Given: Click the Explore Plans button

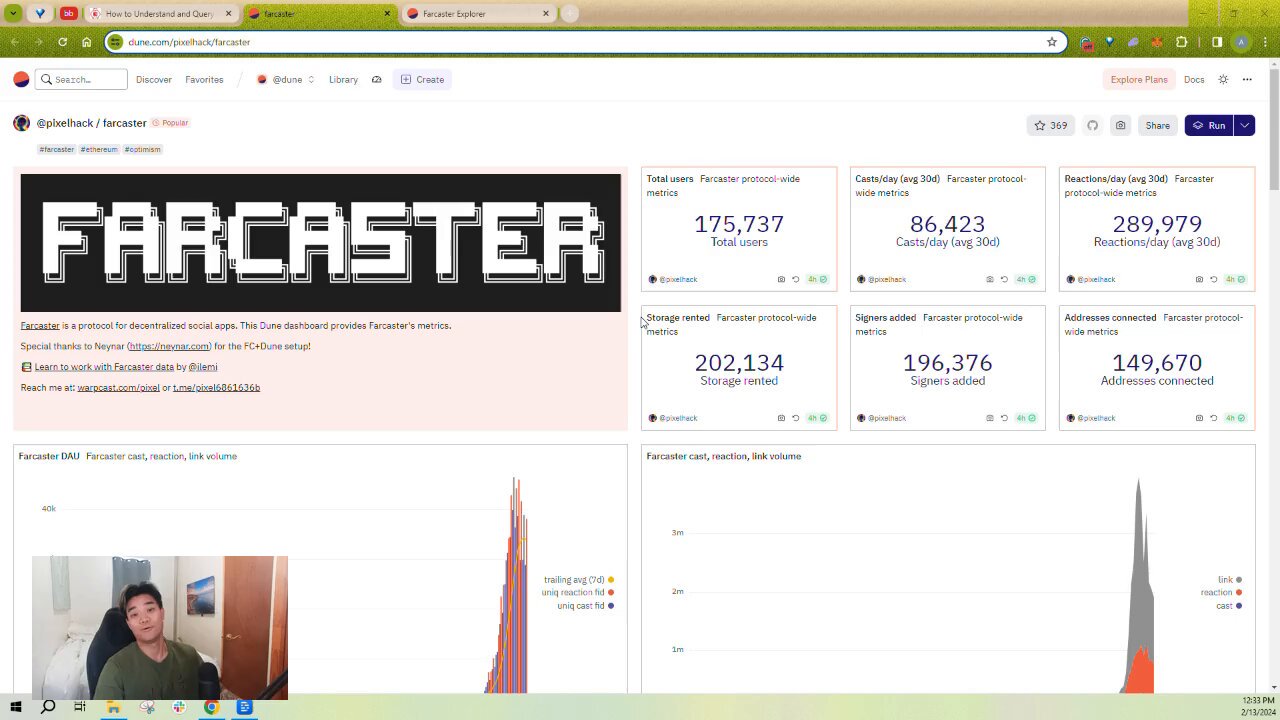Looking at the screenshot, I should (1139, 79).
